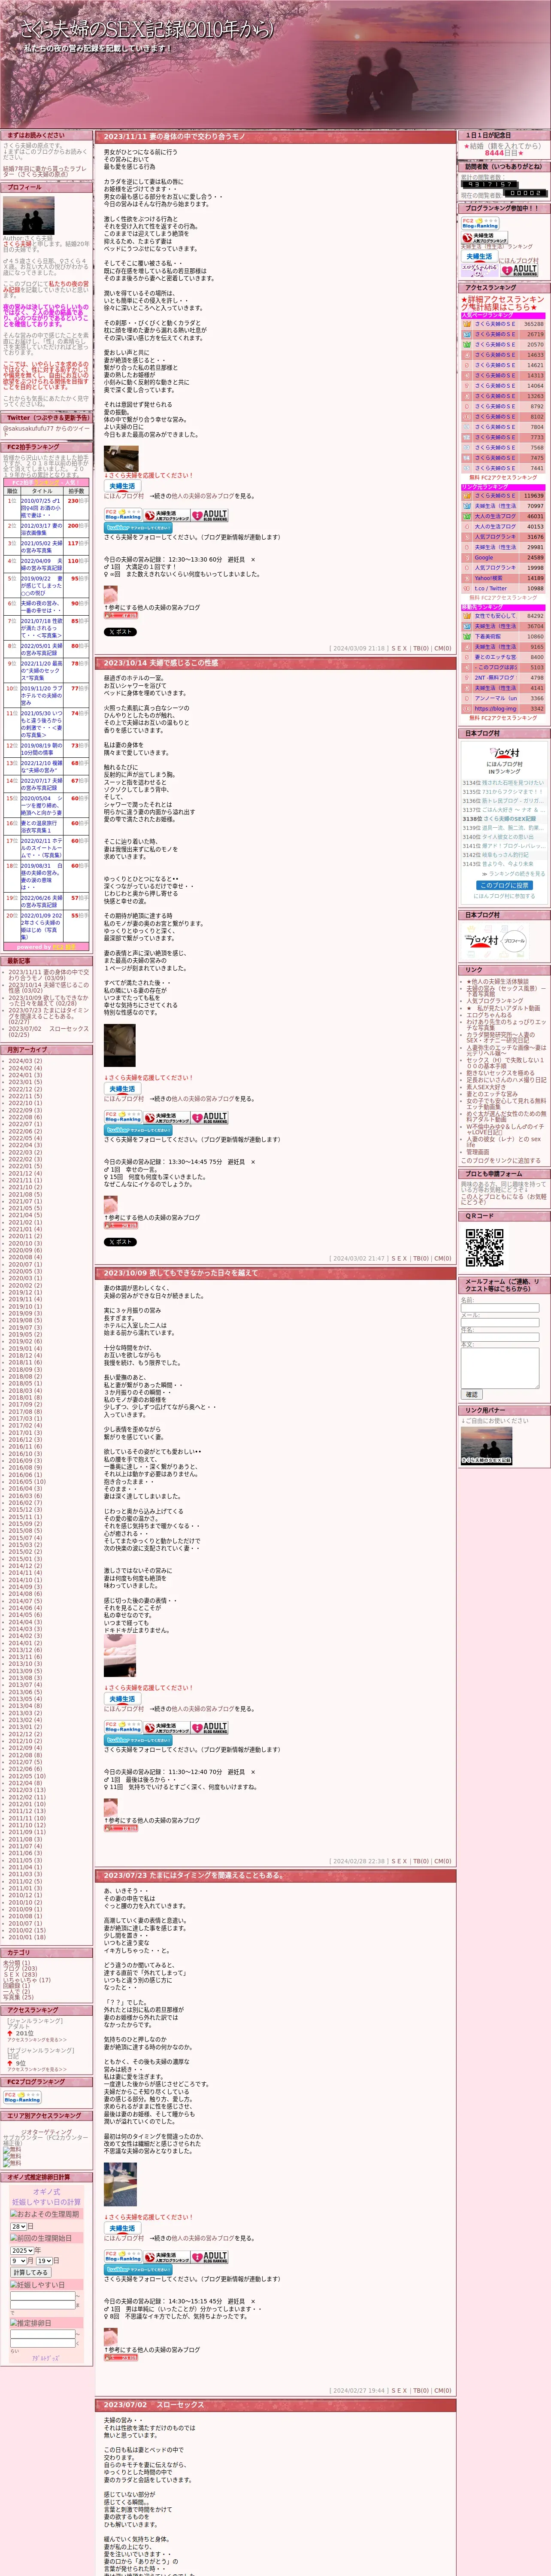Click the 管理画面 link in the リンク list

(x=477, y=1152)
